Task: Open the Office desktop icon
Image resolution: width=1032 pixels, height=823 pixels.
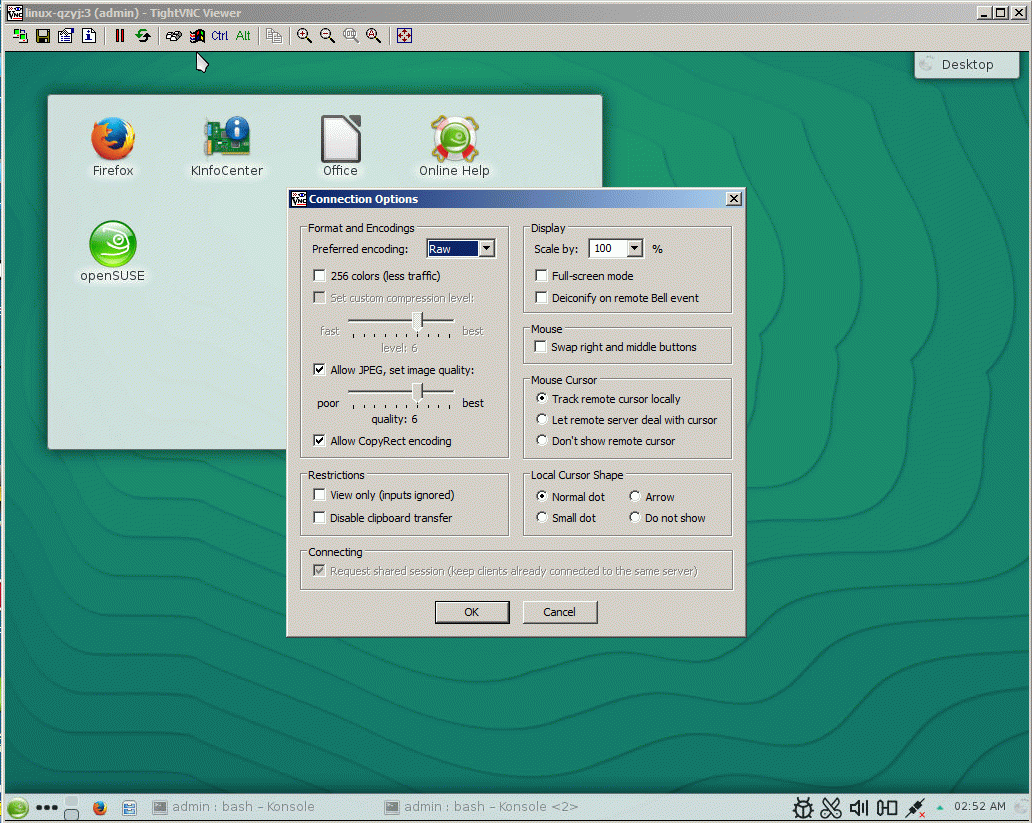Action: (340, 147)
